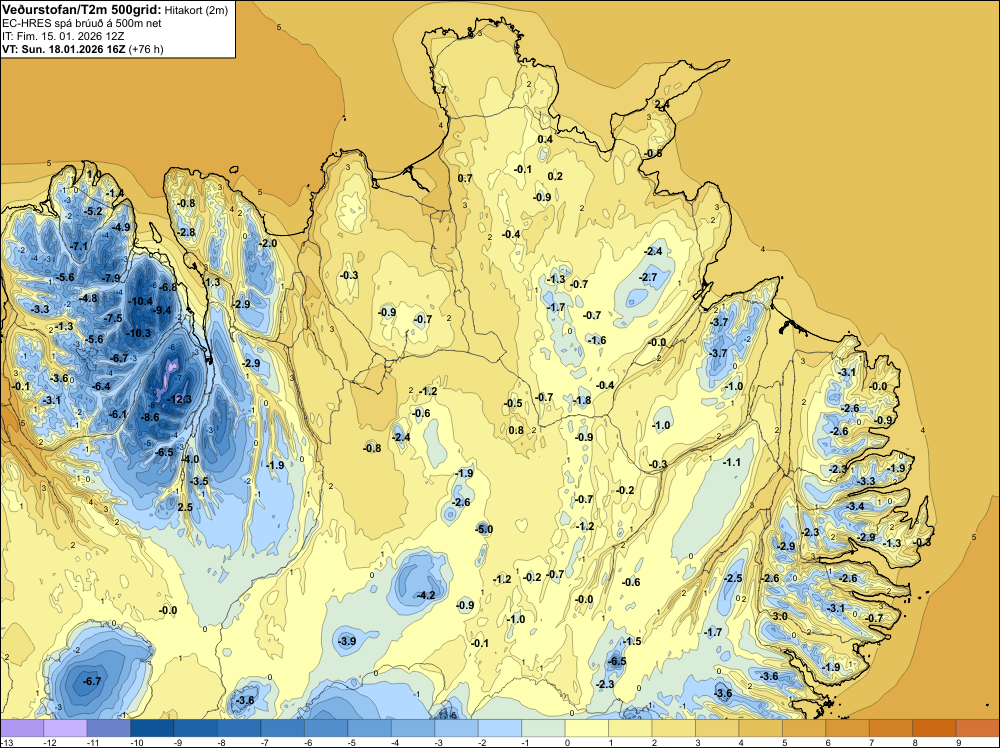Select the -4.9 temperature value
Screen dimensions: 1000x748
point(121,227)
